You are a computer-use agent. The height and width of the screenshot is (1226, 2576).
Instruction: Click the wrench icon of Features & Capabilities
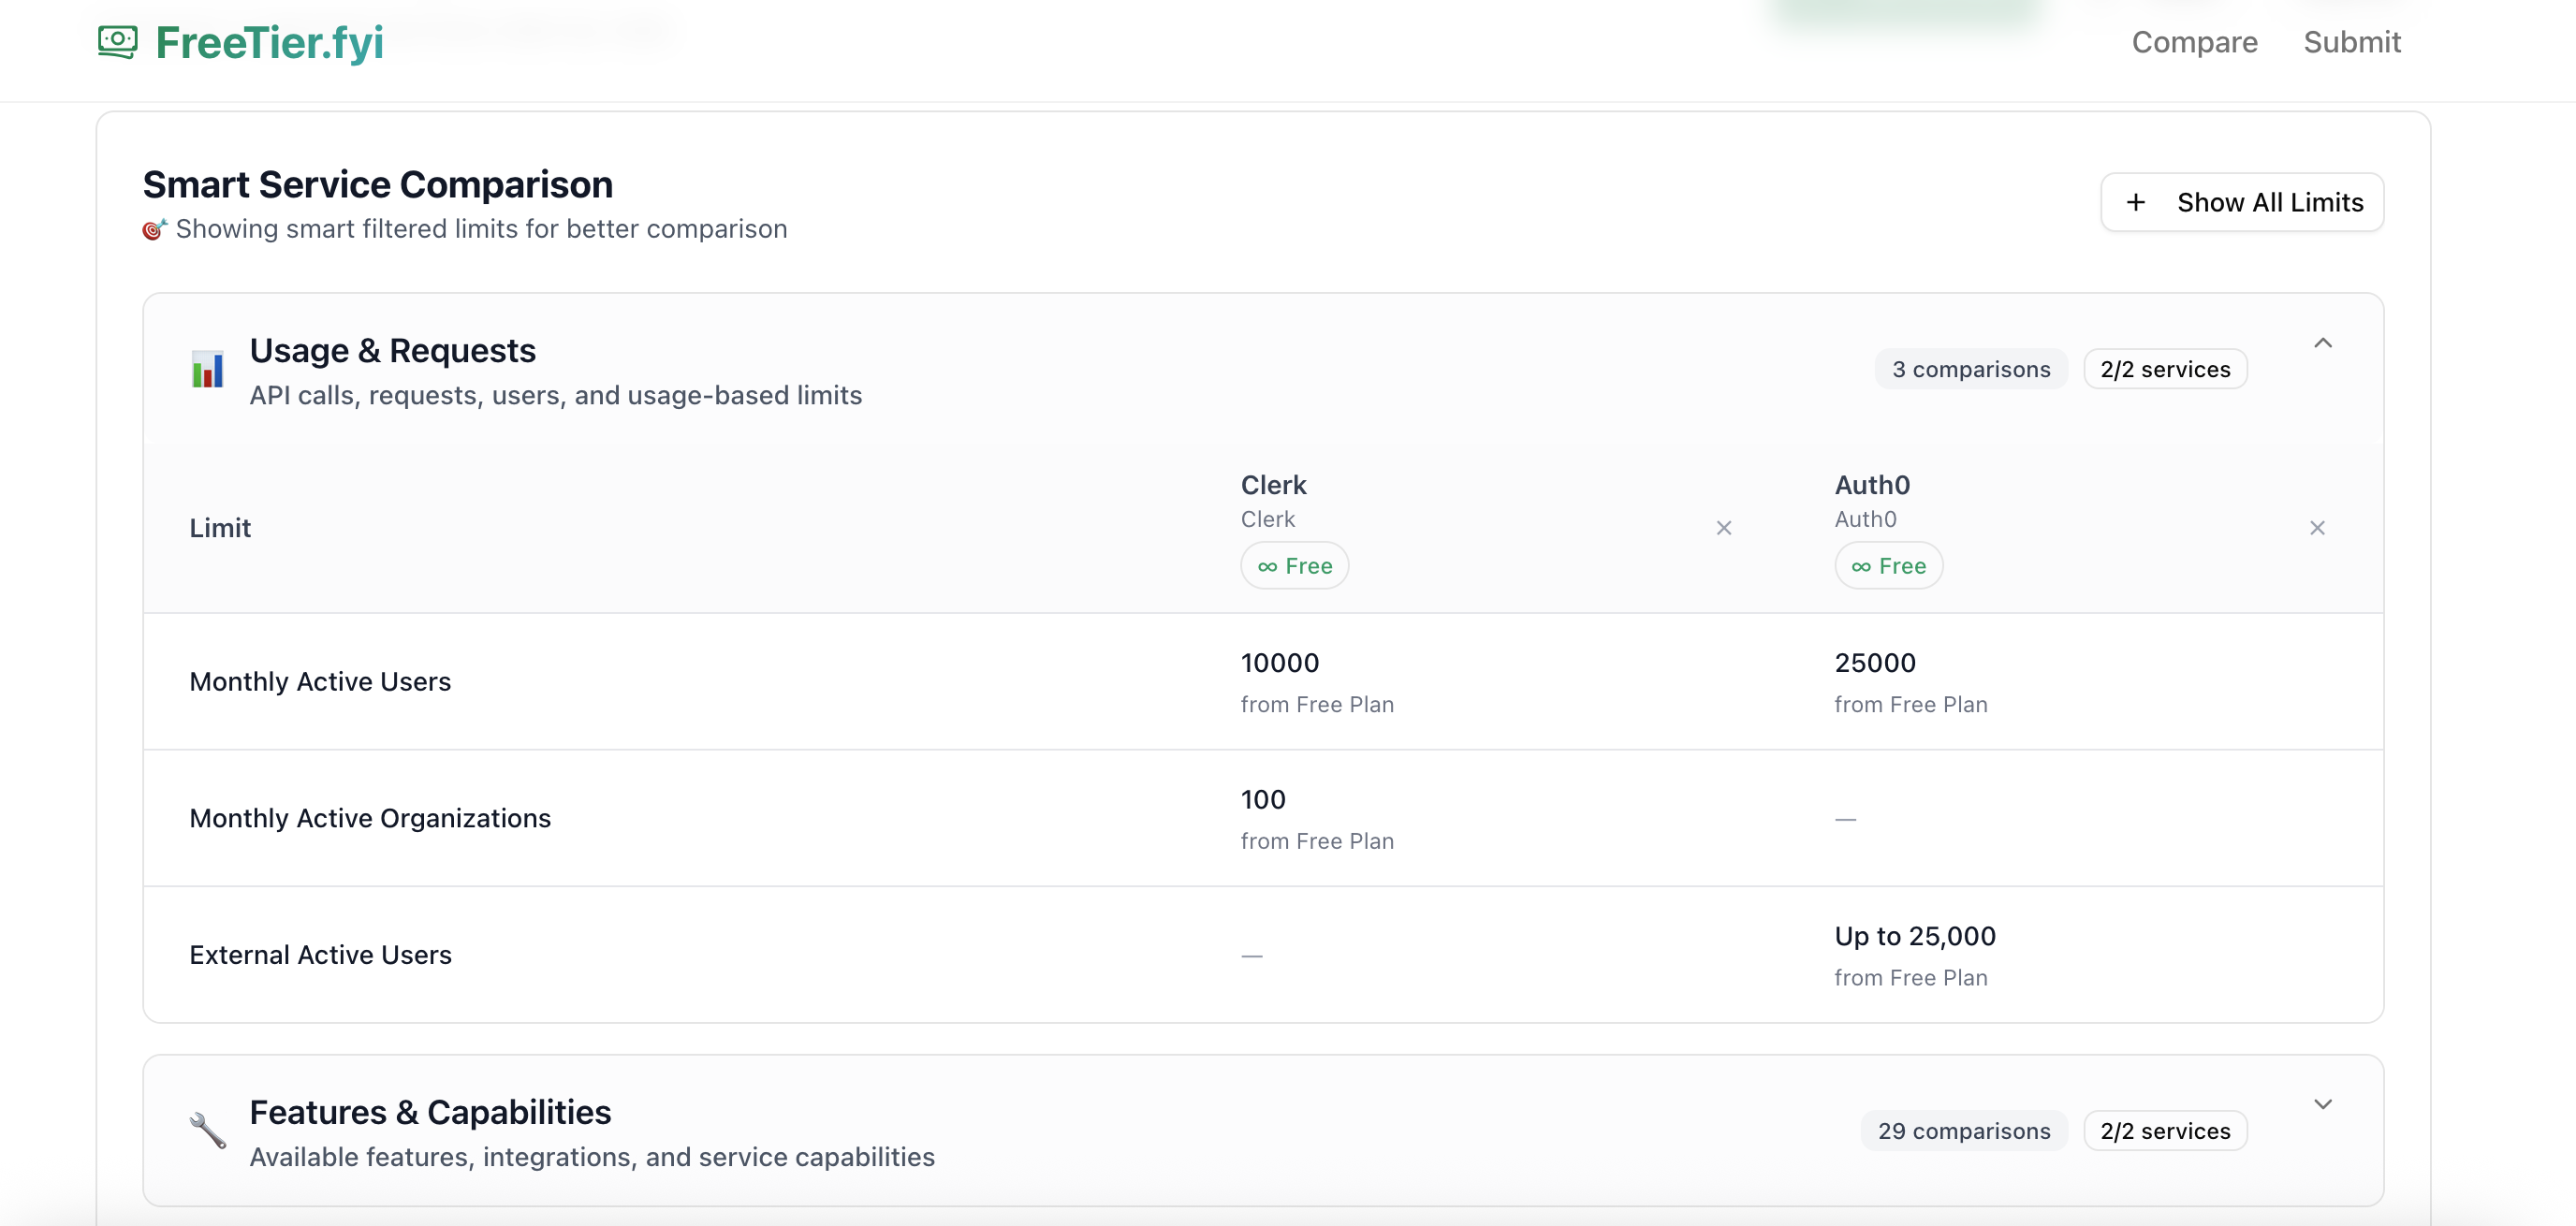pos(207,1130)
